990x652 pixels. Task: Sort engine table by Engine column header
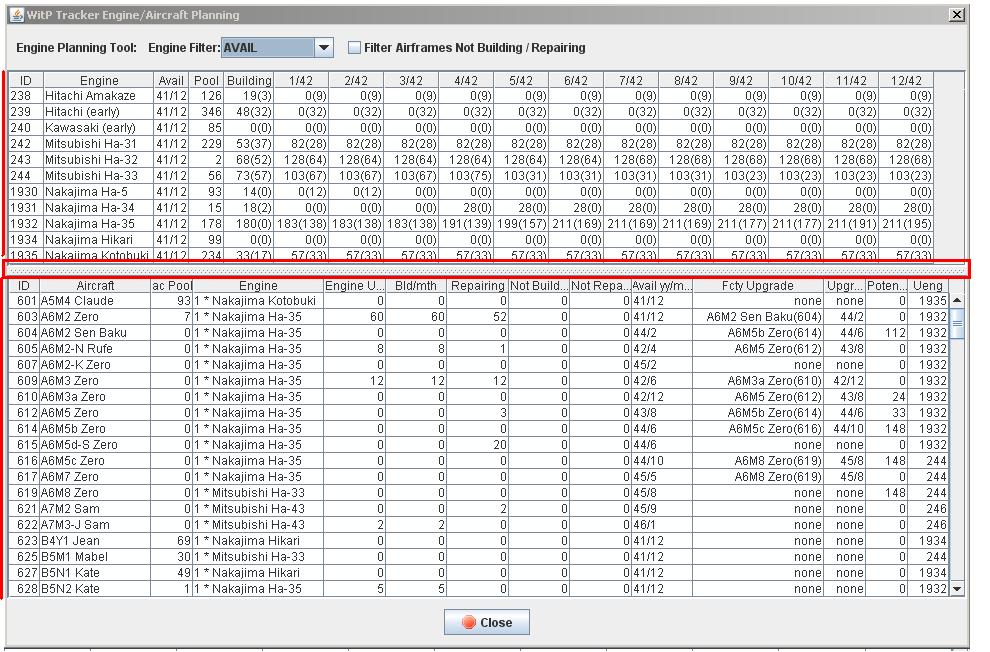click(x=98, y=80)
